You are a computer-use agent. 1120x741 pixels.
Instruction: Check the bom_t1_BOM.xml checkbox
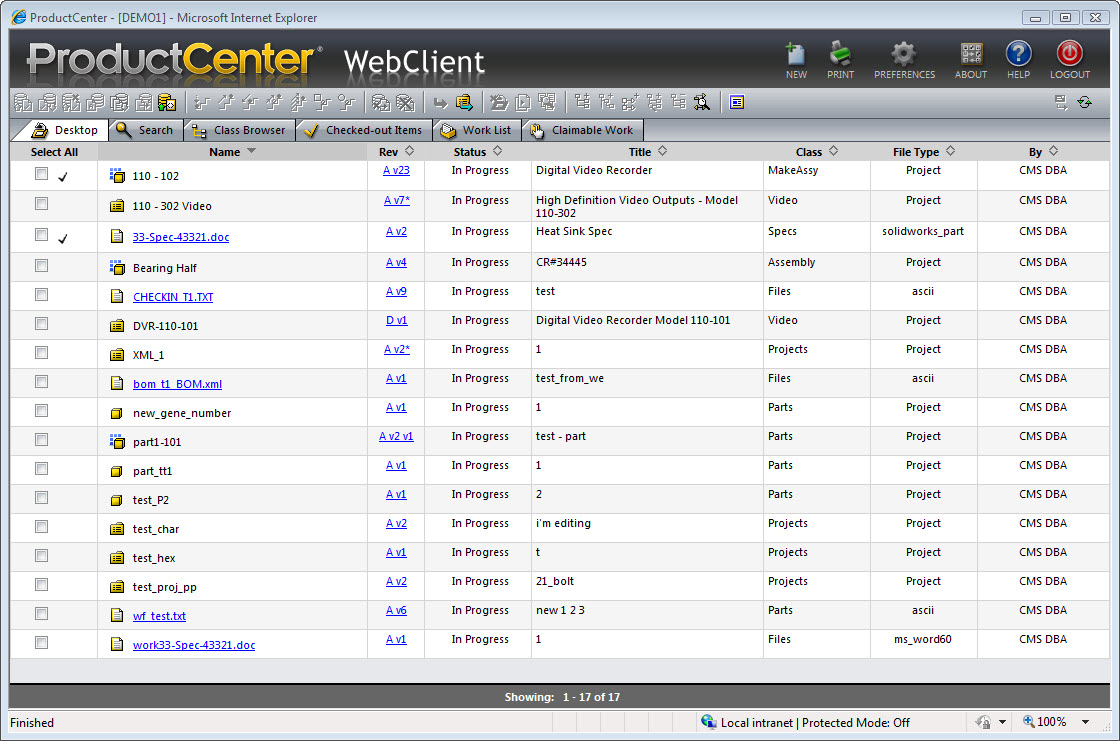[x=41, y=382]
